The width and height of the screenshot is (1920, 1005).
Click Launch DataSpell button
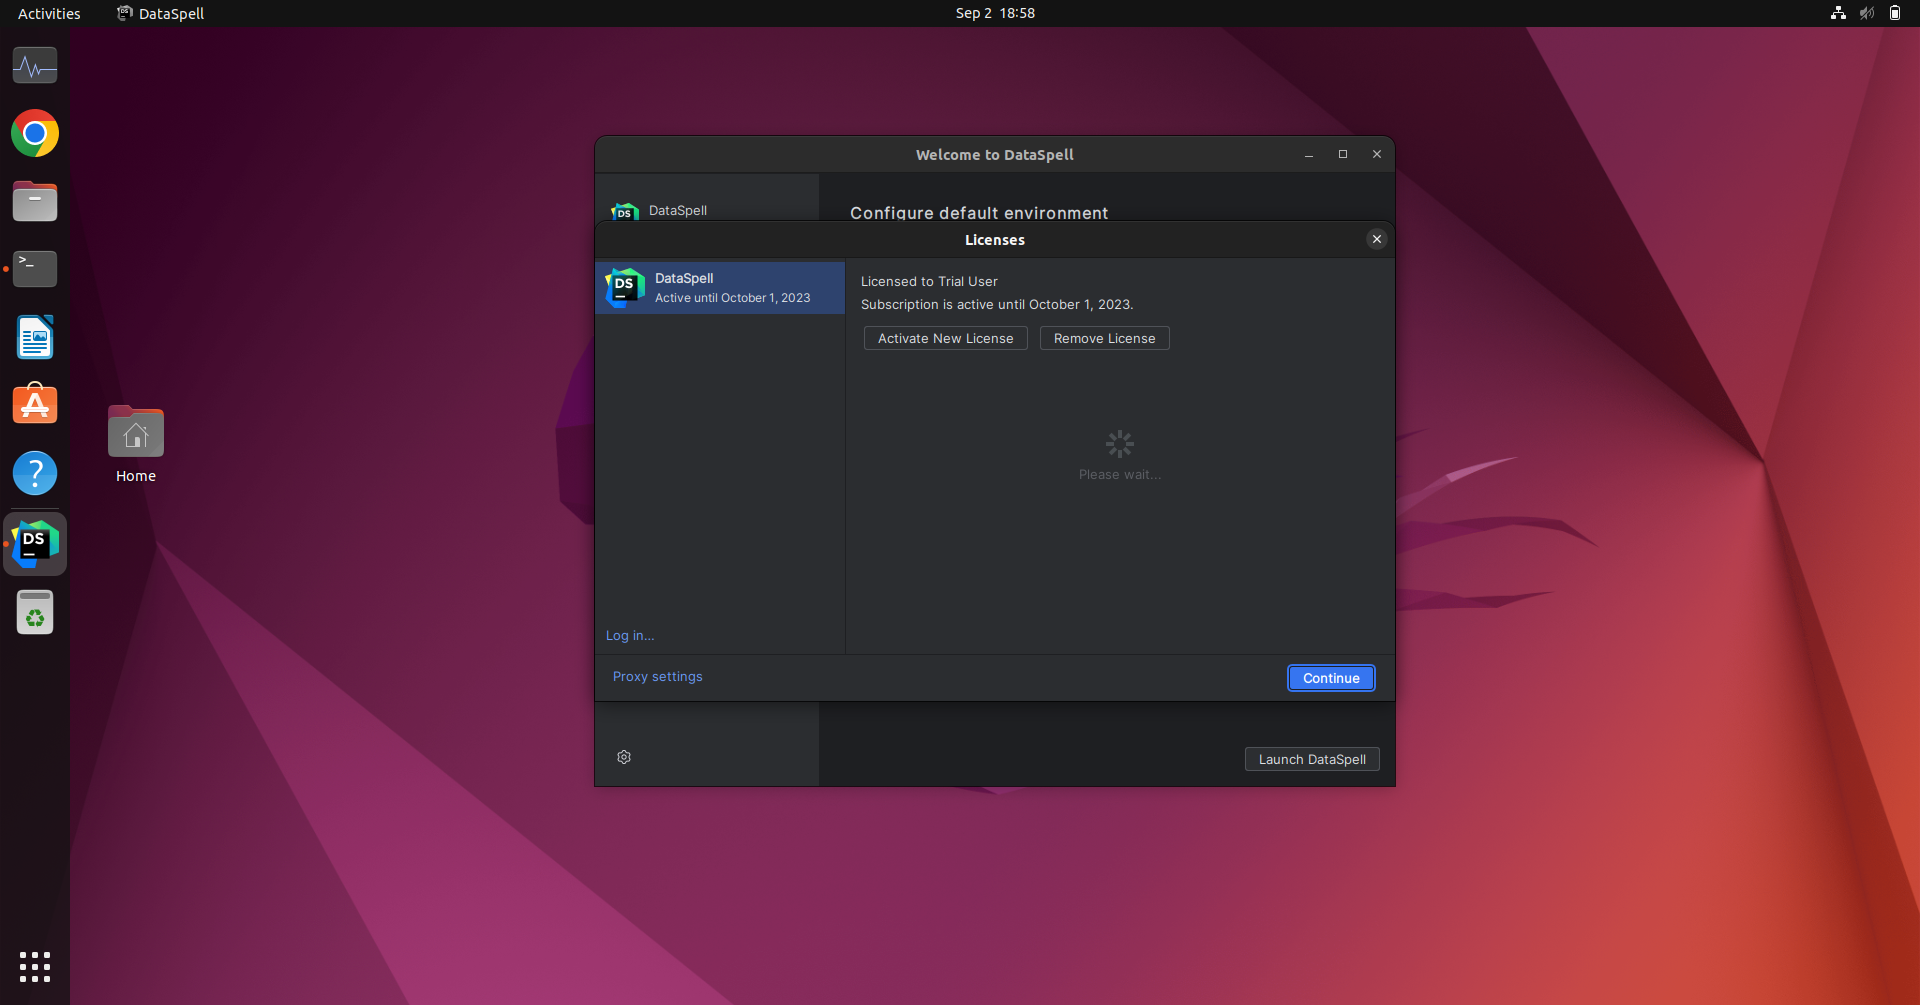1311,760
